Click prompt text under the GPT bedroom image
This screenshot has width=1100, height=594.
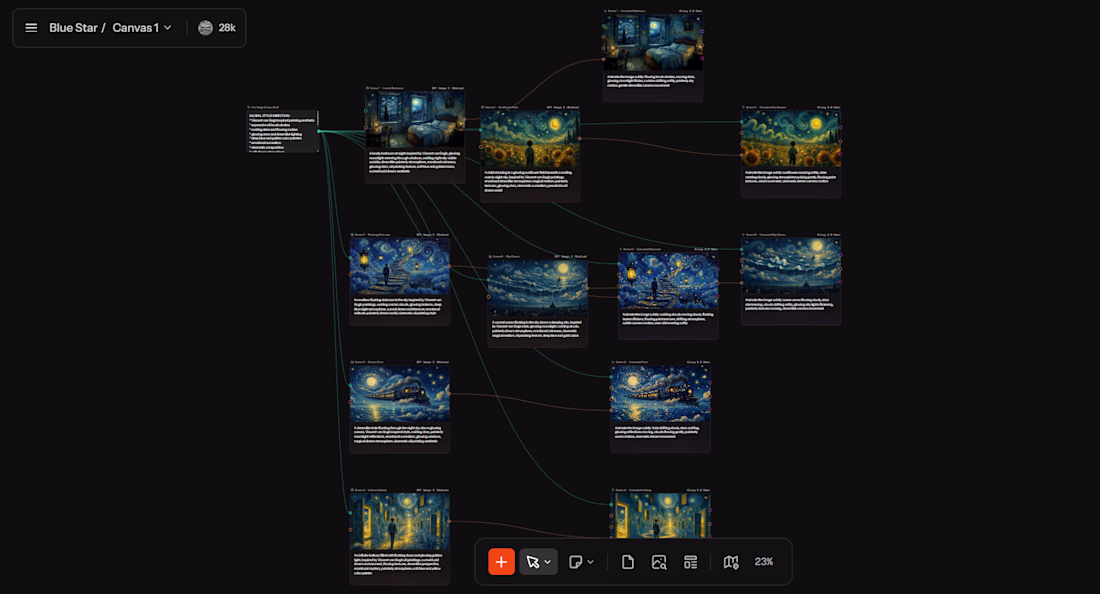coord(415,162)
